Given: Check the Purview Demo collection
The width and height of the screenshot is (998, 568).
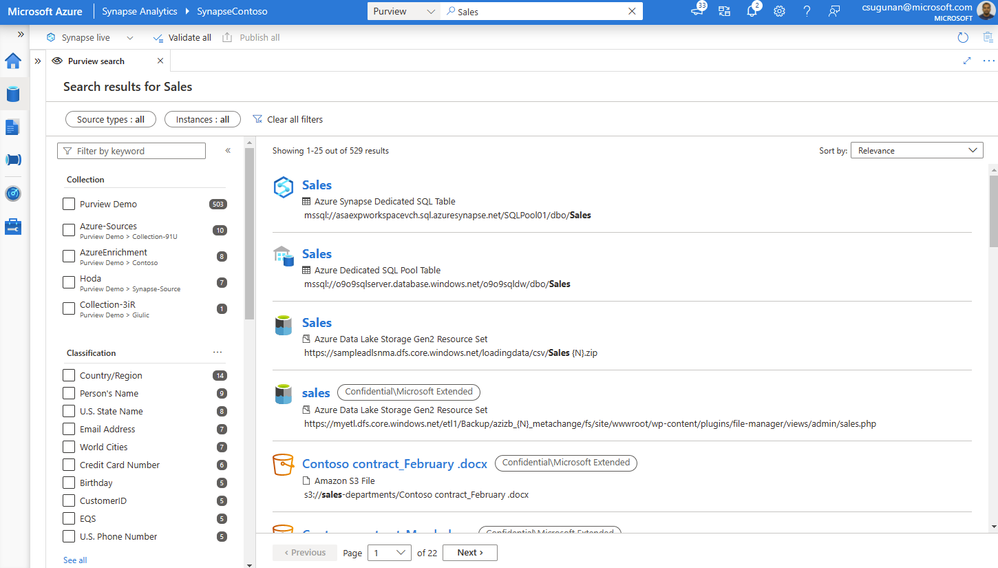Looking at the screenshot, I should point(69,204).
